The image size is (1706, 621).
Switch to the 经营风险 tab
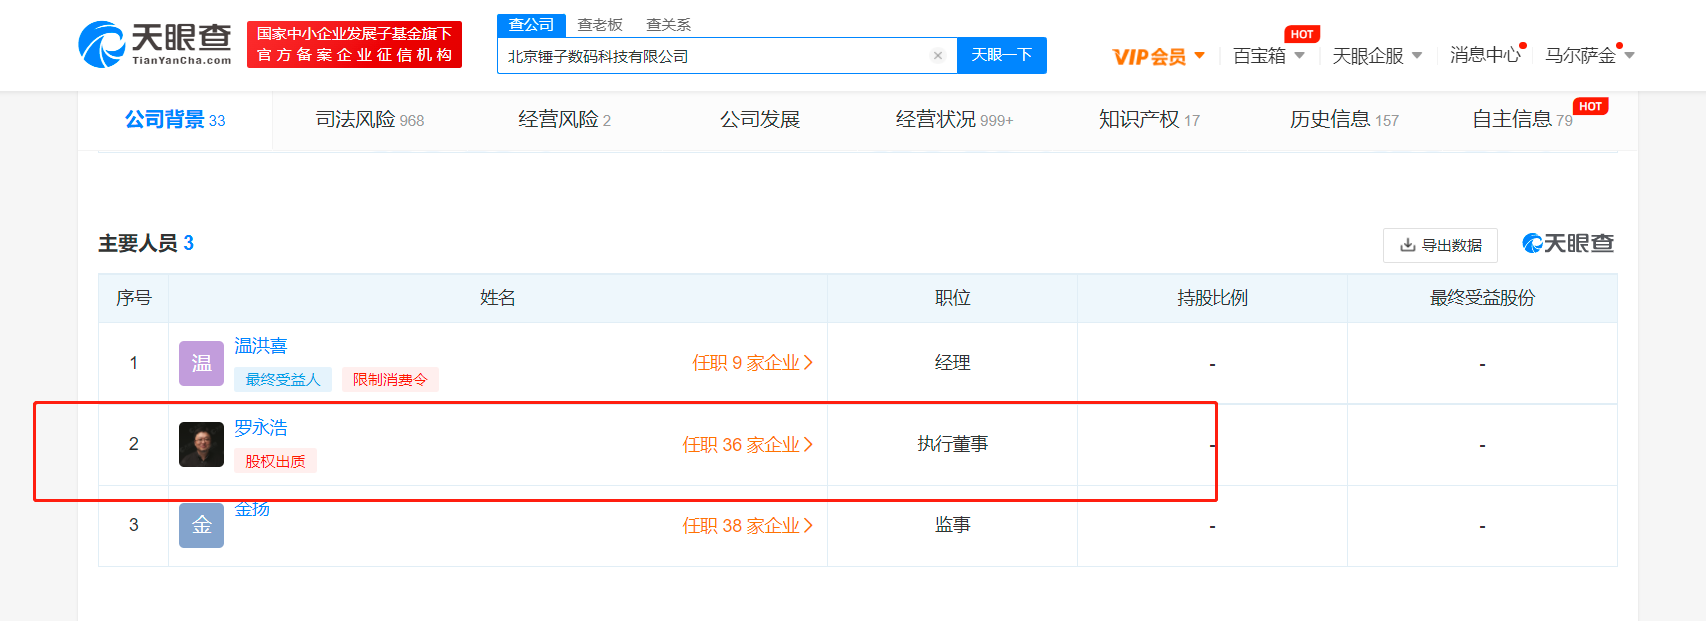[564, 120]
